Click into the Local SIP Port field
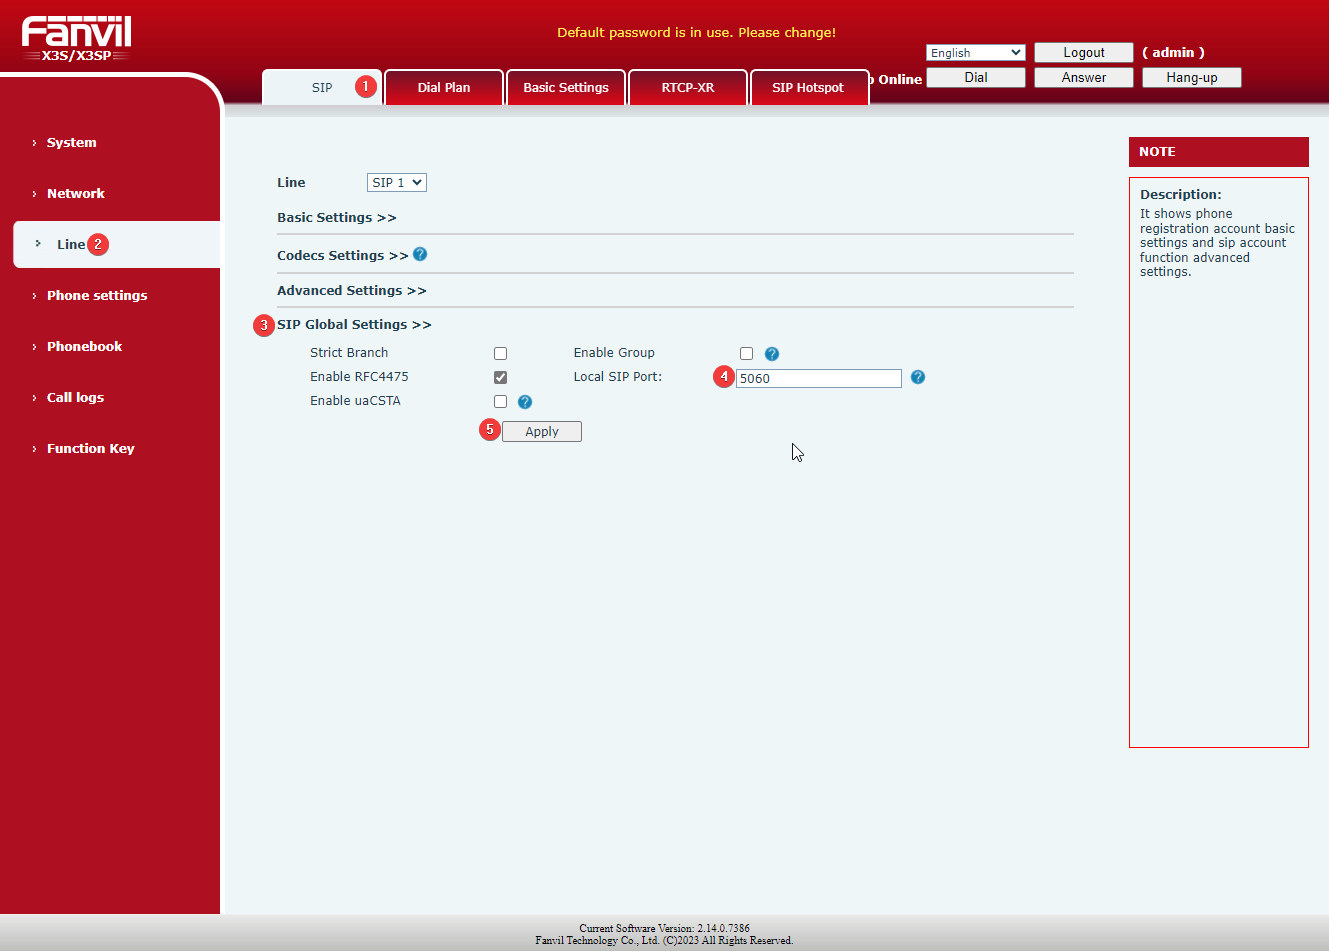1329x951 pixels. (818, 378)
